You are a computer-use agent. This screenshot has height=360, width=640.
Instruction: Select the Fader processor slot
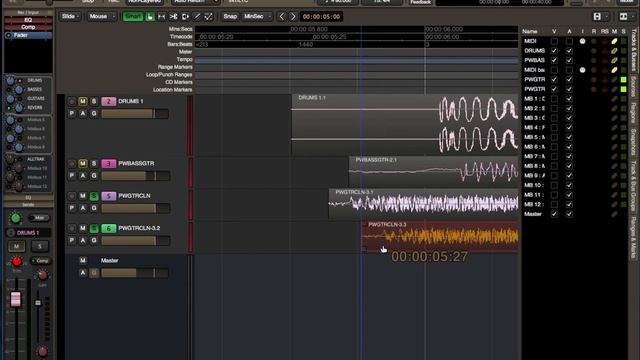[x=28, y=35]
